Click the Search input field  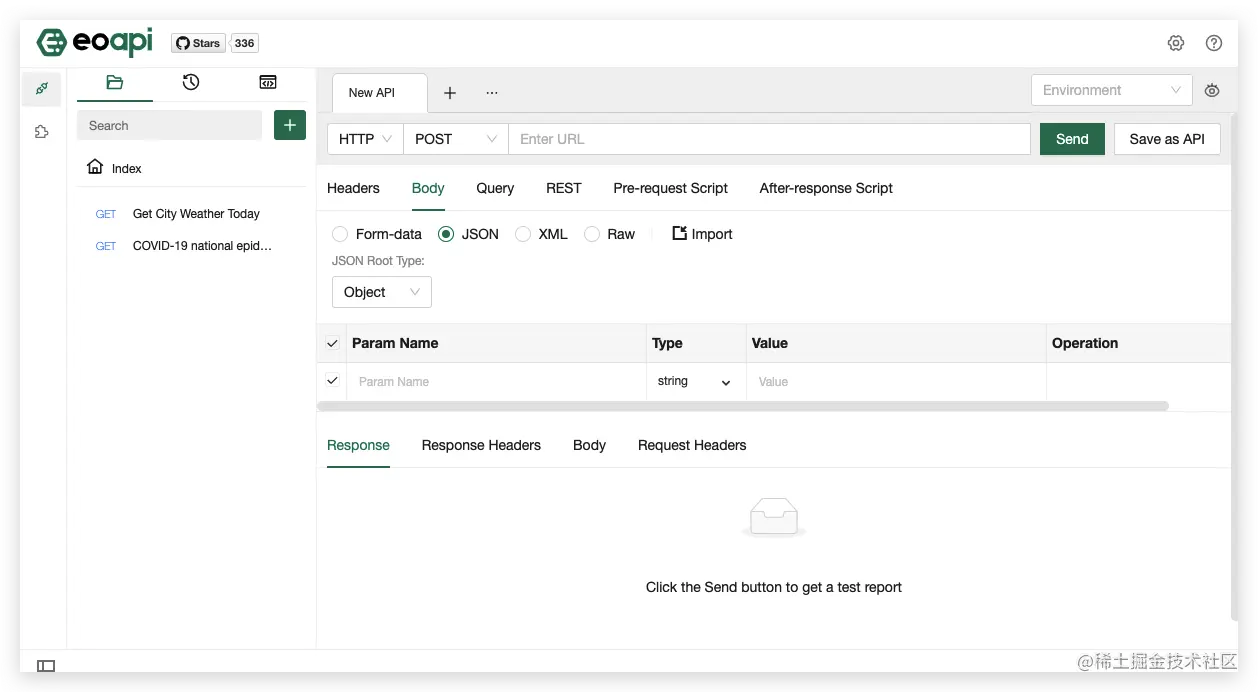(169, 125)
